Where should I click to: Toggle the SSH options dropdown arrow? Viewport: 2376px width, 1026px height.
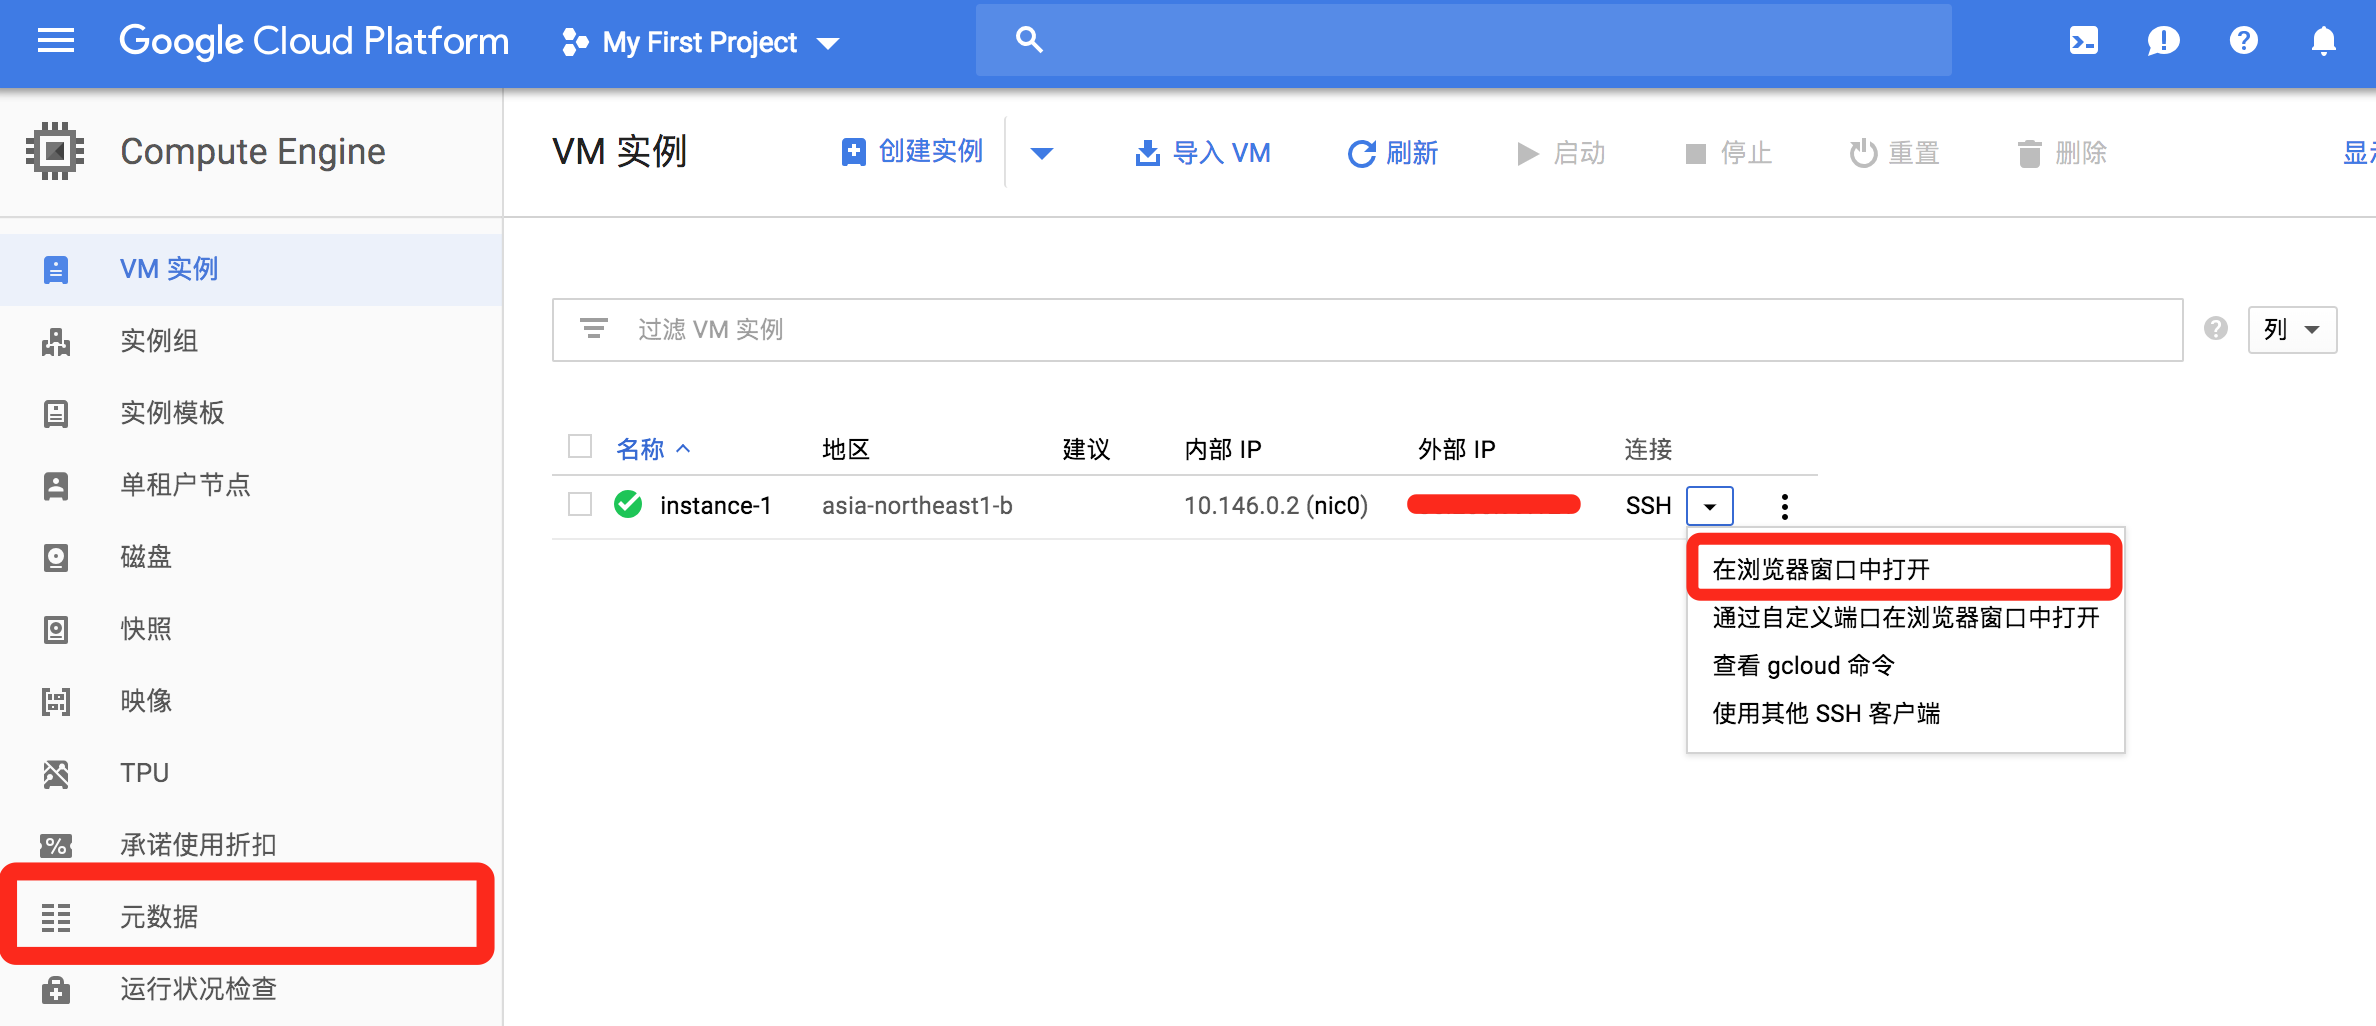point(1710,506)
